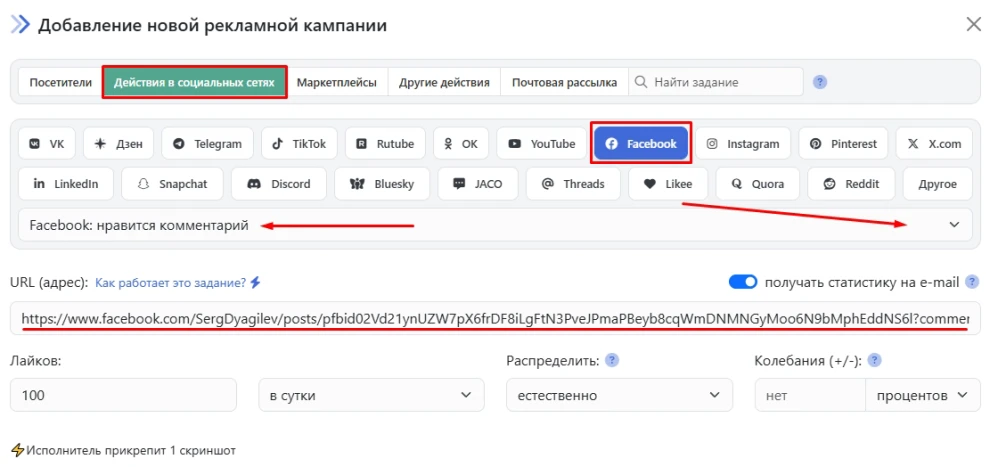Click the Колебания field with нет placeholder
This screenshot has height=467, width=998.
[810, 395]
